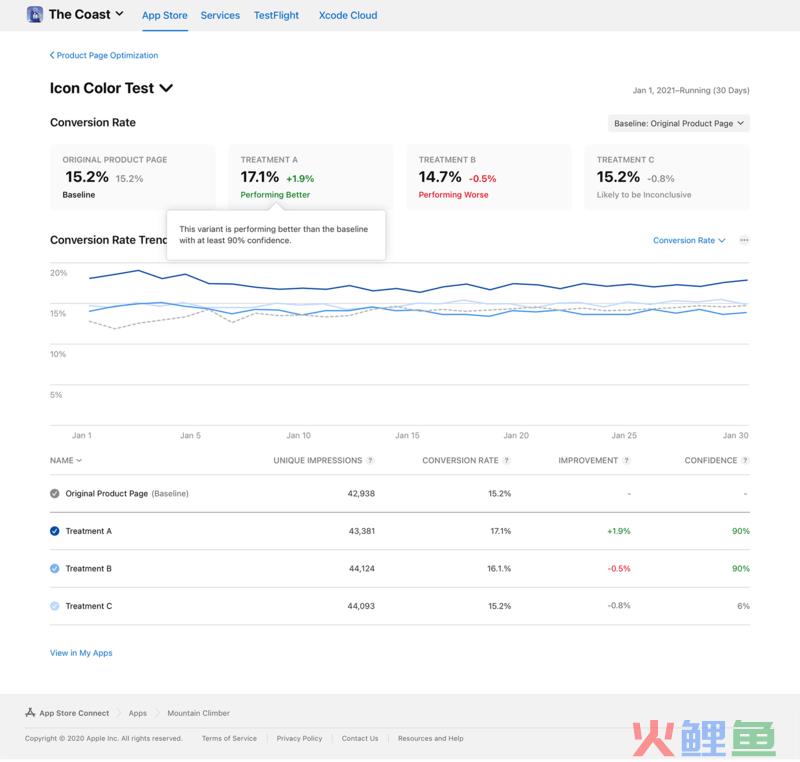Click the Improvement column header
800x762 pixels.
point(588,460)
